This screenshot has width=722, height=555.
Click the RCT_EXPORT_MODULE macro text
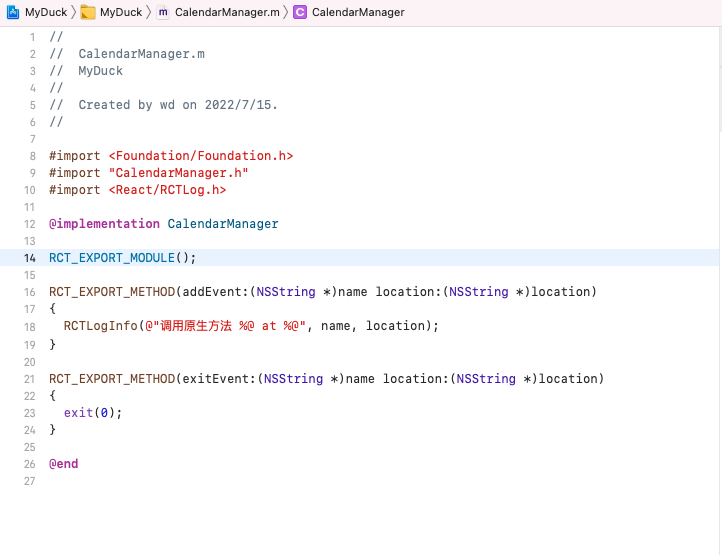click(112, 258)
